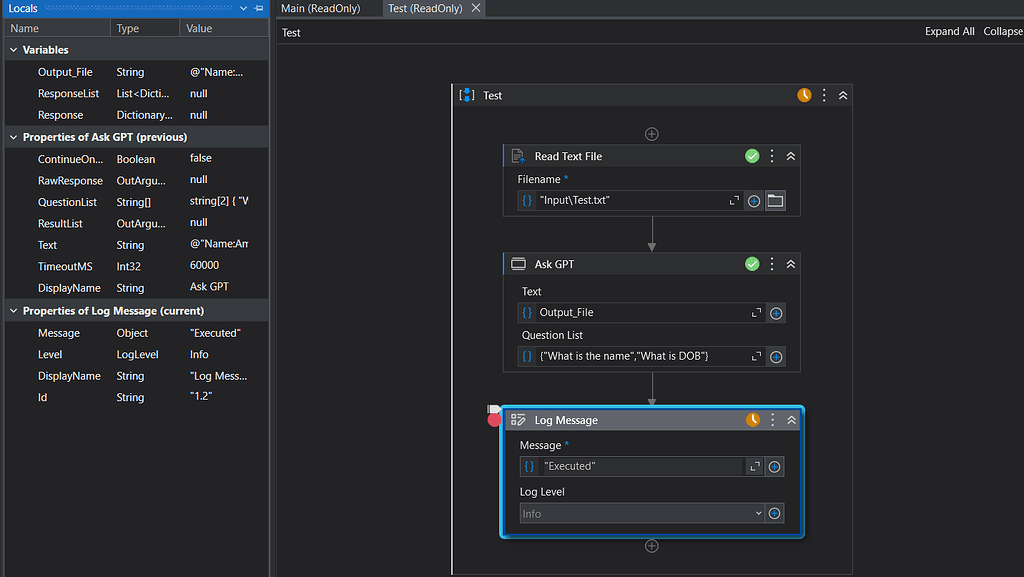Image resolution: width=1024 pixels, height=577 pixels.
Task: Open options menu of Read Text File activity
Action: click(x=772, y=156)
